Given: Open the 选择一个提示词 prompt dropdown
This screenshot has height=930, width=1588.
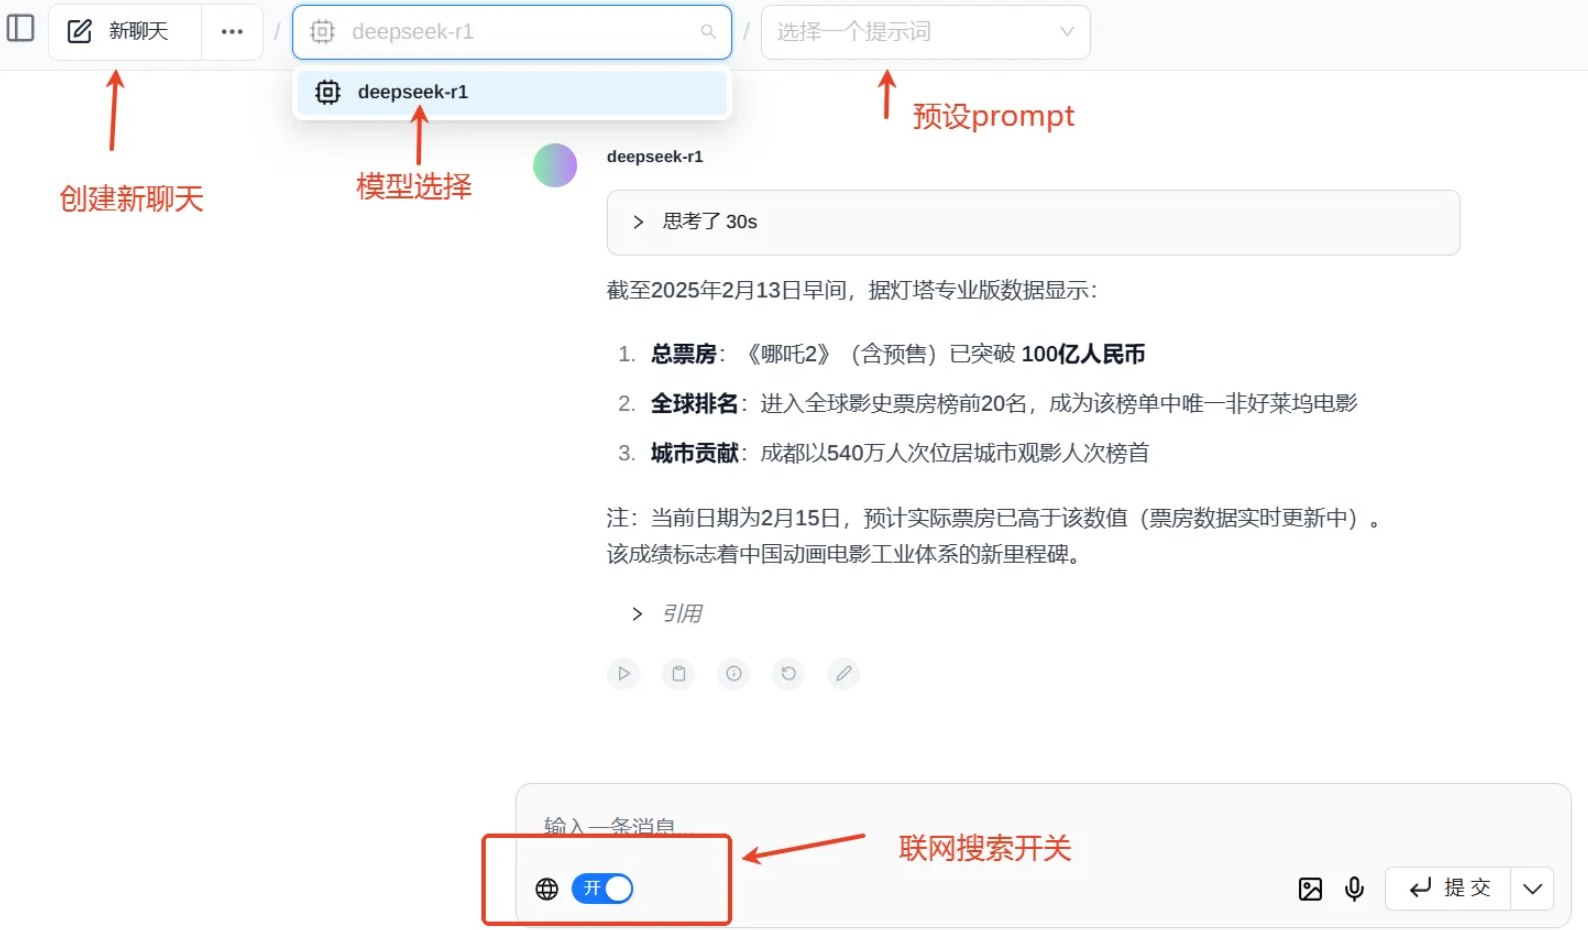Looking at the screenshot, I should pyautogui.click(x=925, y=32).
